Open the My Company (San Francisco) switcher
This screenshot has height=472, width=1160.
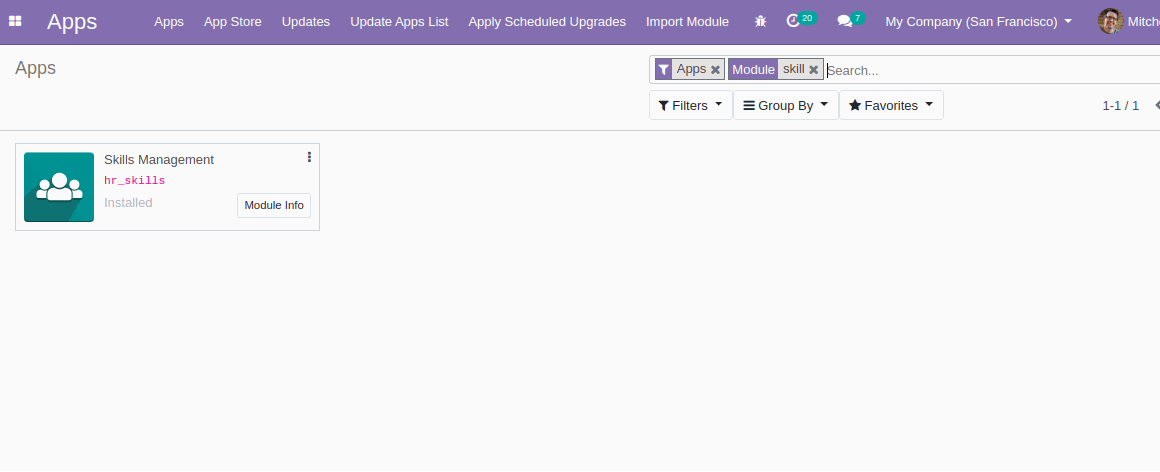click(979, 21)
